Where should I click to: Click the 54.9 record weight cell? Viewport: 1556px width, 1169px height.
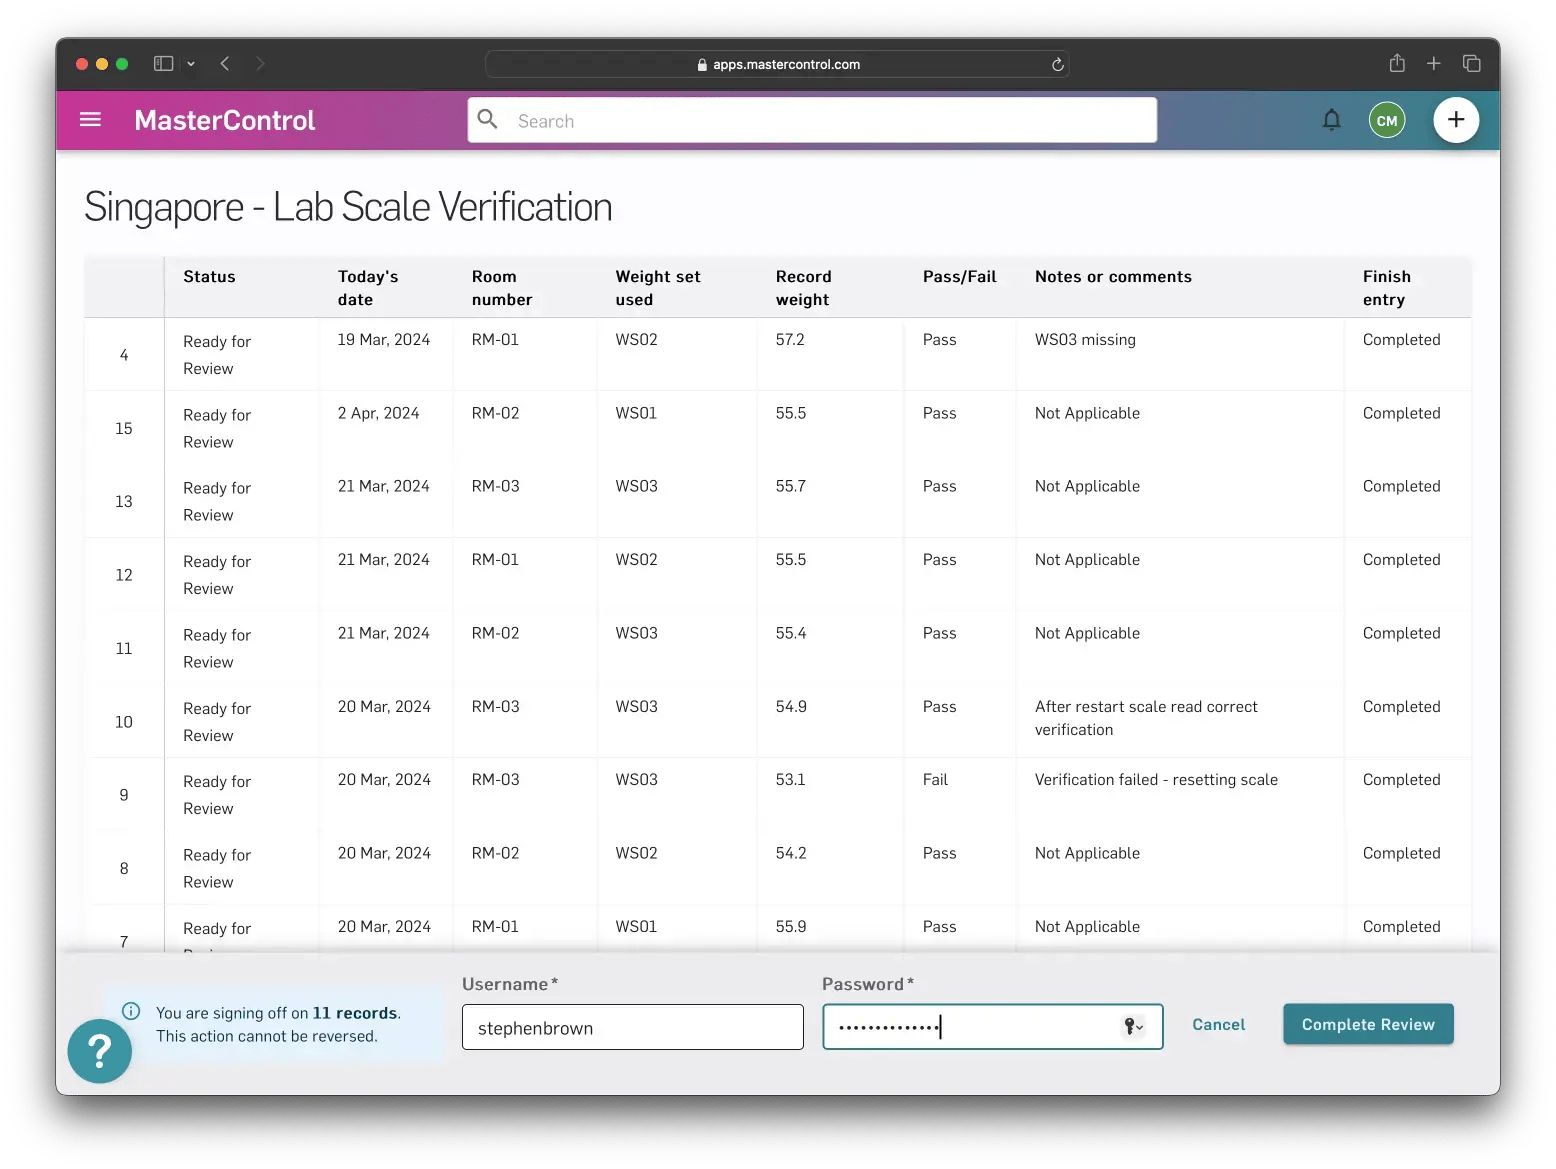tap(791, 707)
